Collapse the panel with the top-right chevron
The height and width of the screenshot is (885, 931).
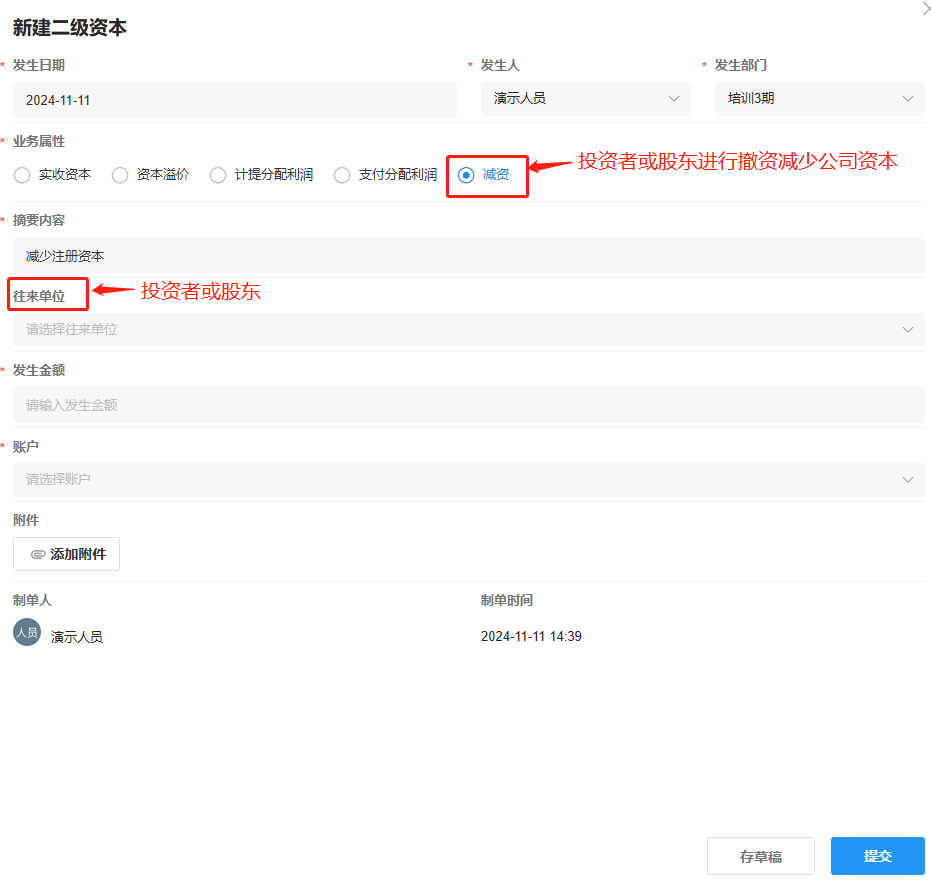925,9
